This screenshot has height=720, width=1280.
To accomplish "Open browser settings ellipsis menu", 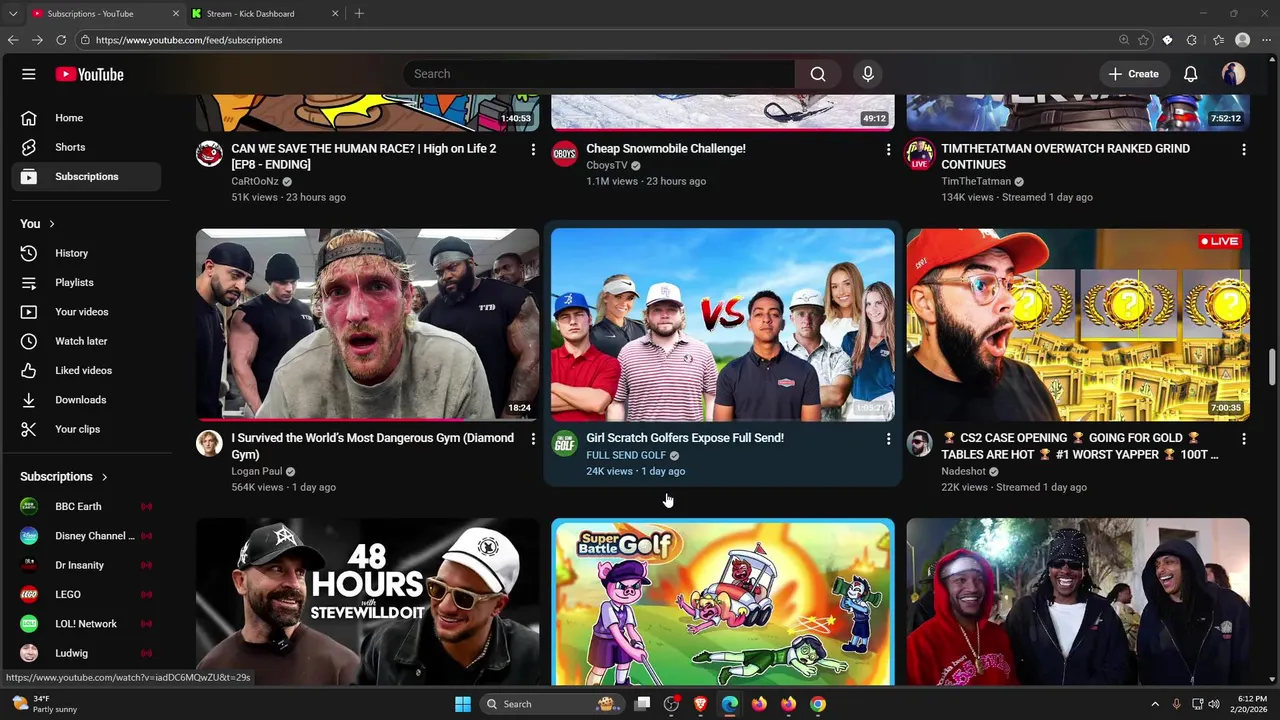I will pos(1267,40).
